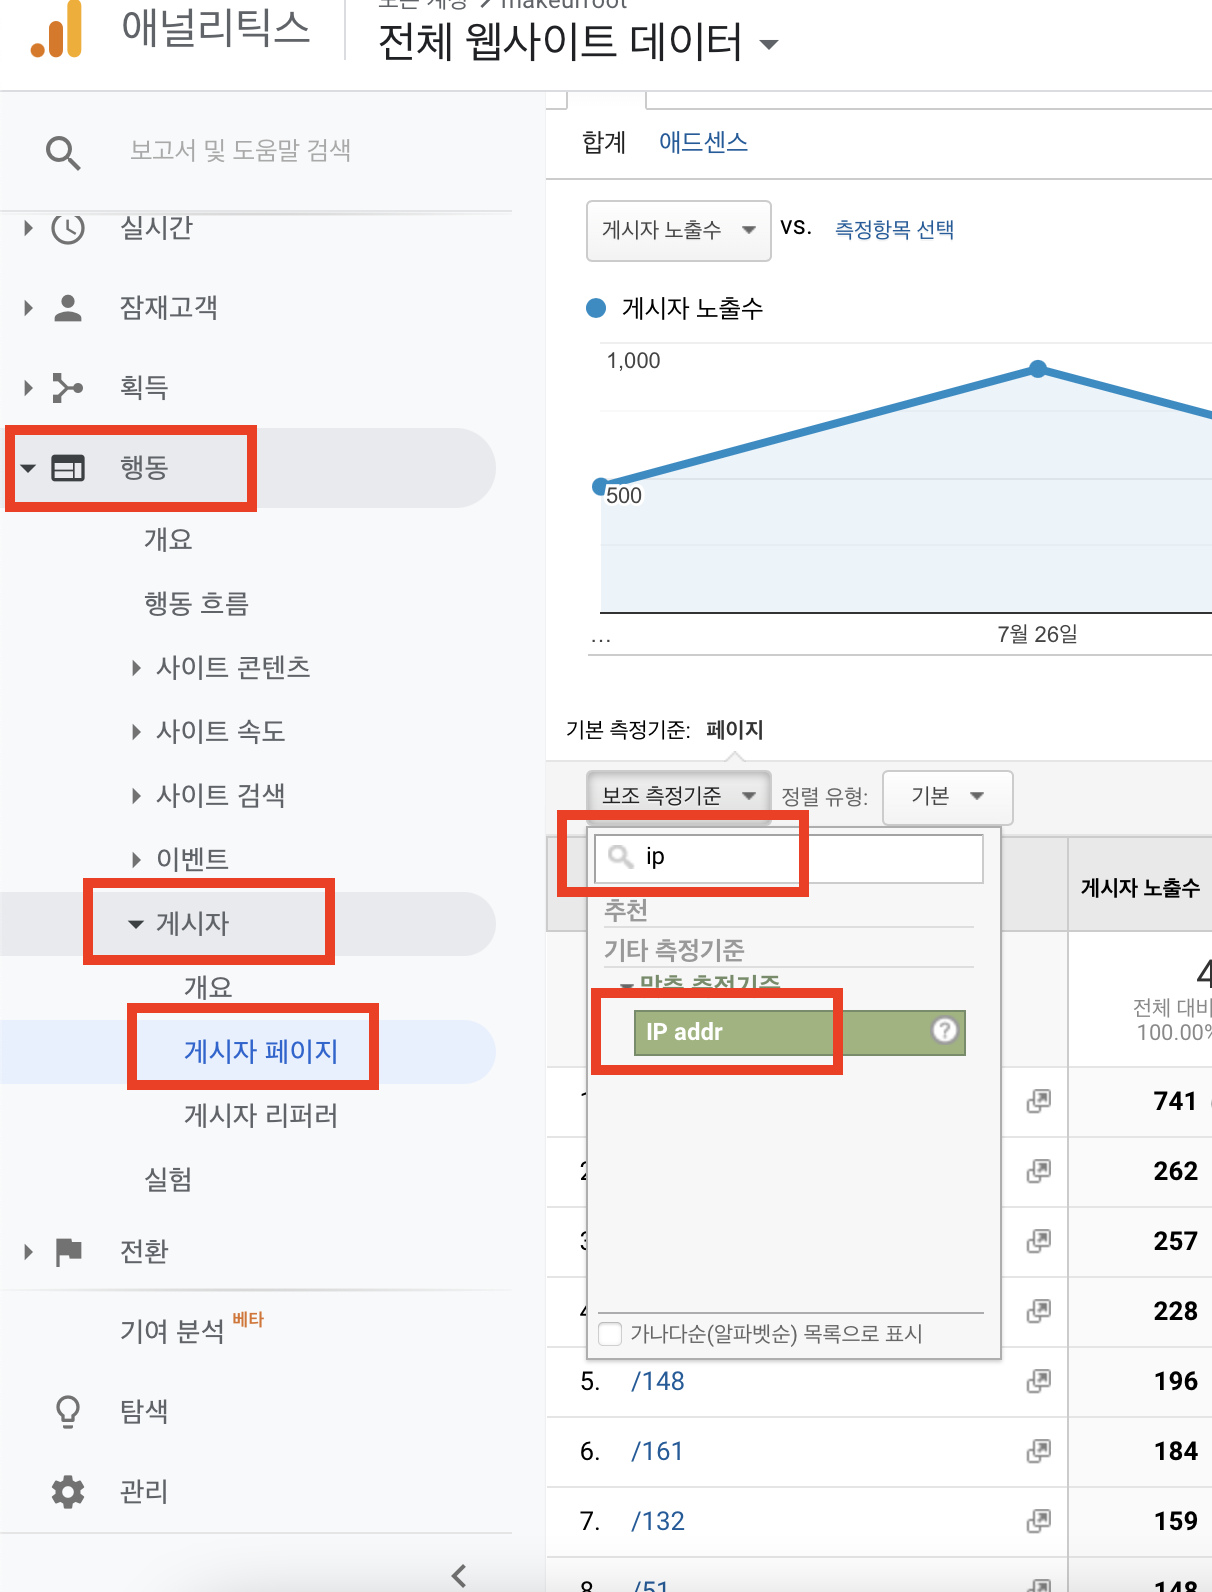
Task: Click the 184 impressions value
Action: (x=1175, y=1451)
